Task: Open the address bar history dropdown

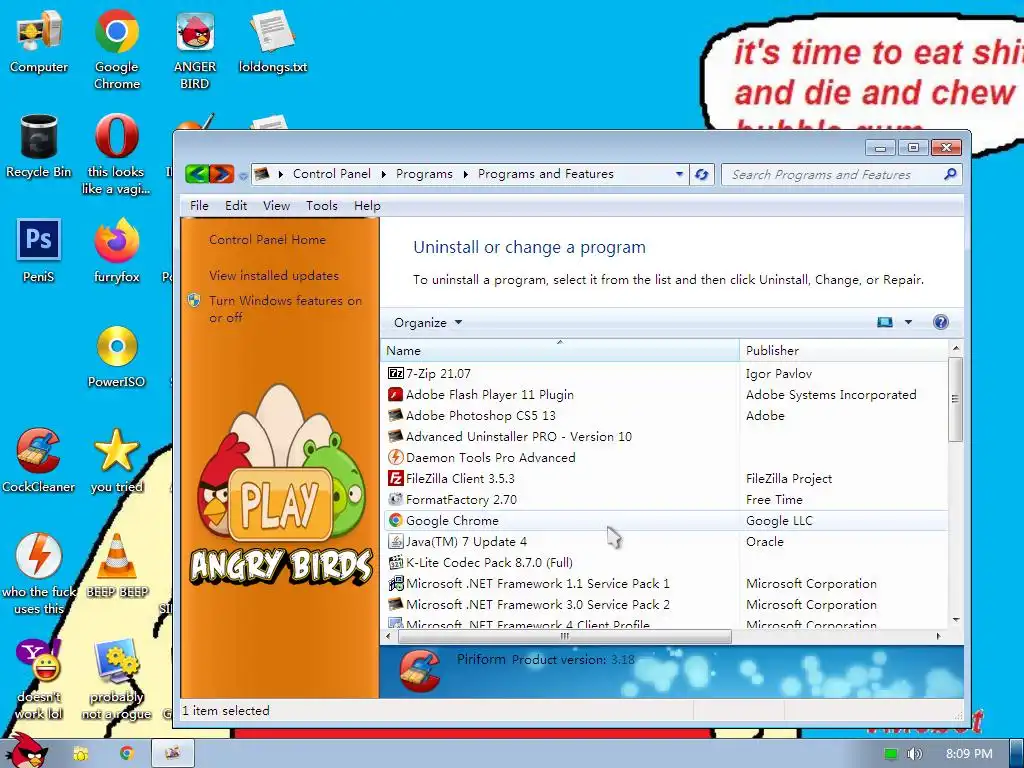Action: [x=679, y=174]
